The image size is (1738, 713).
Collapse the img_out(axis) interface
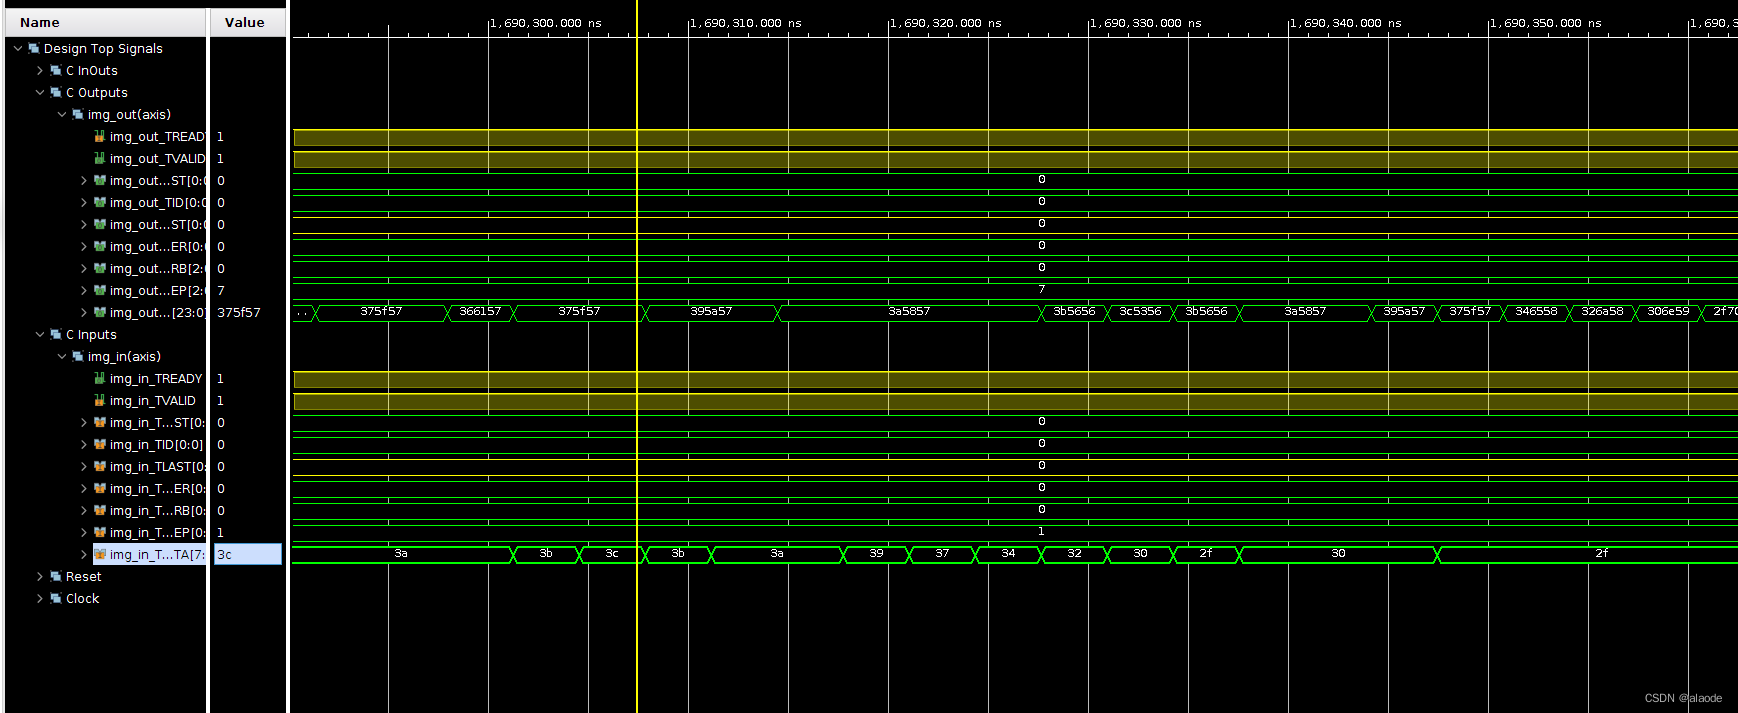pos(62,114)
